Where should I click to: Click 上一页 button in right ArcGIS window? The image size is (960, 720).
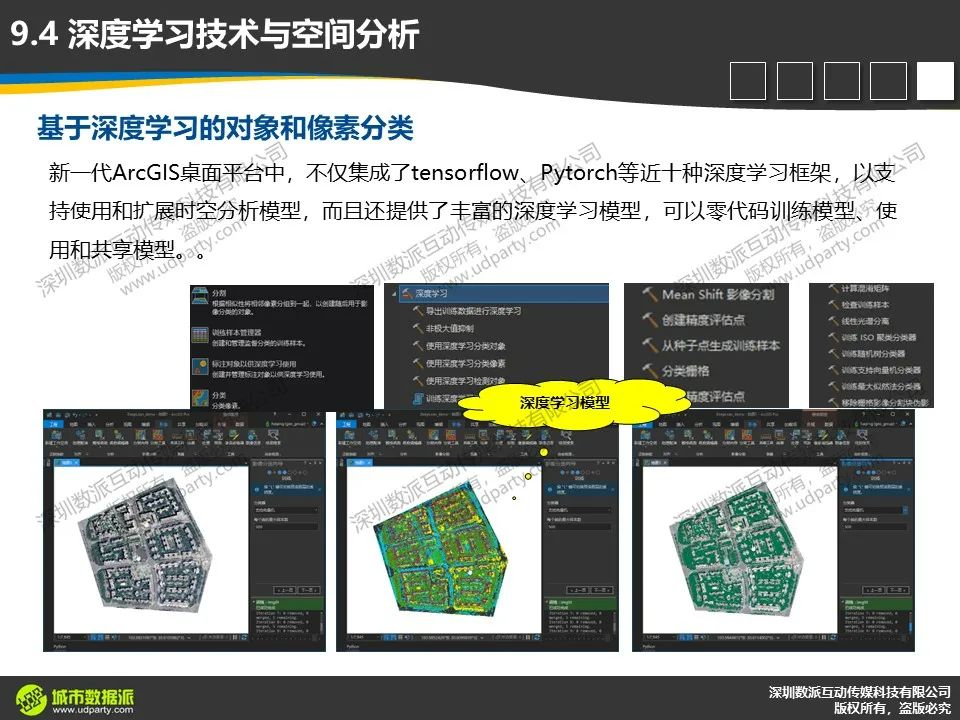click(x=874, y=590)
